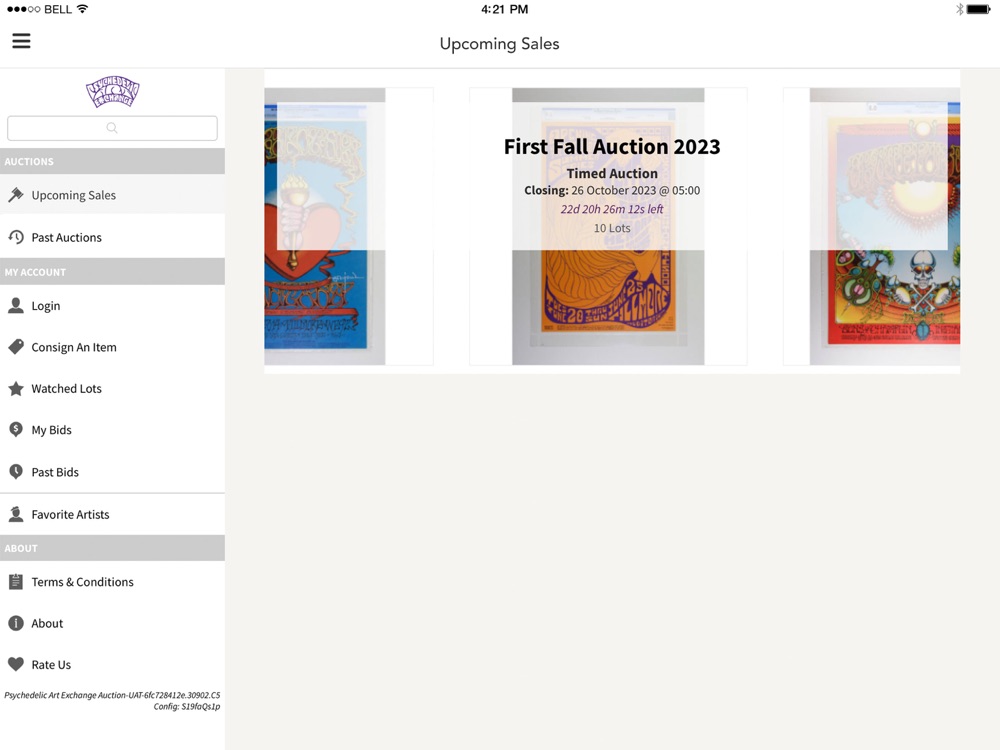Select the blue heart poster thumbnail
The image size is (1000, 750).
click(x=325, y=226)
